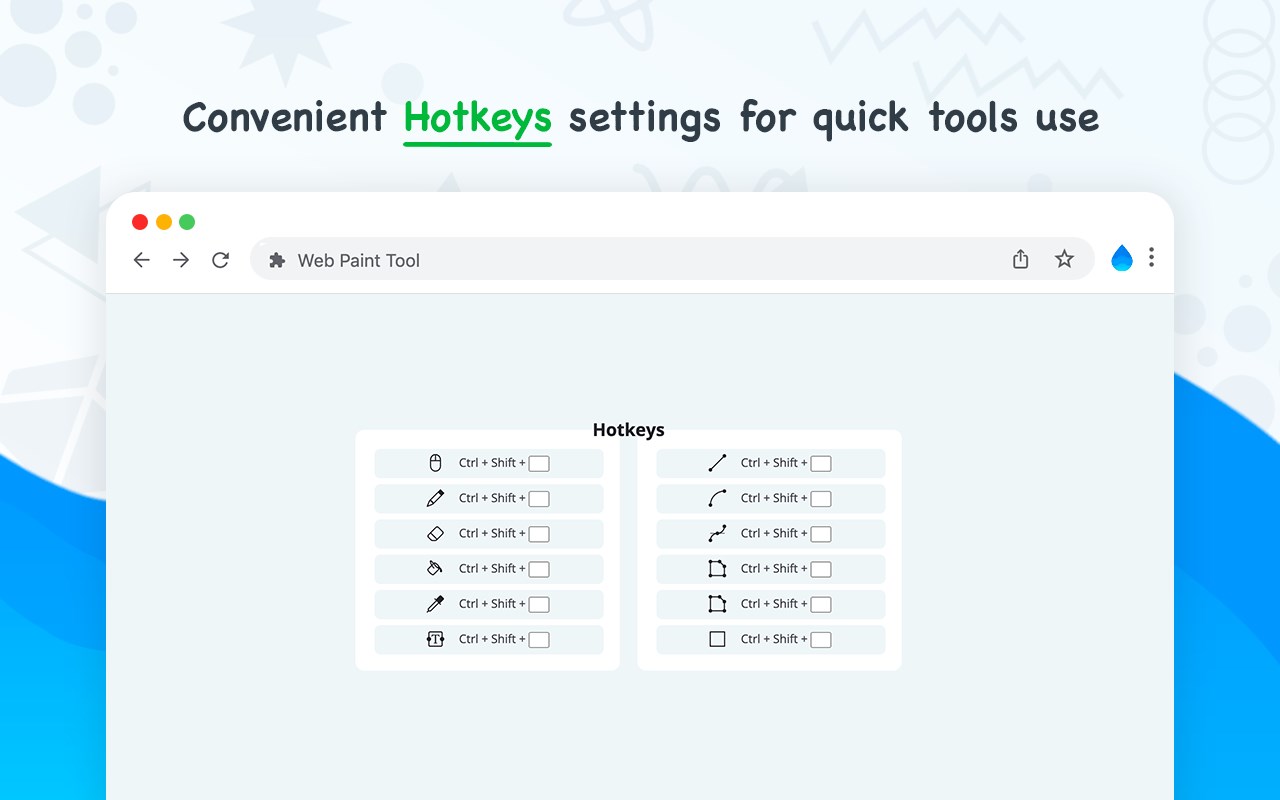Image resolution: width=1280 pixels, height=800 pixels.
Task: Click the straight line tool icon
Action: [717, 463]
